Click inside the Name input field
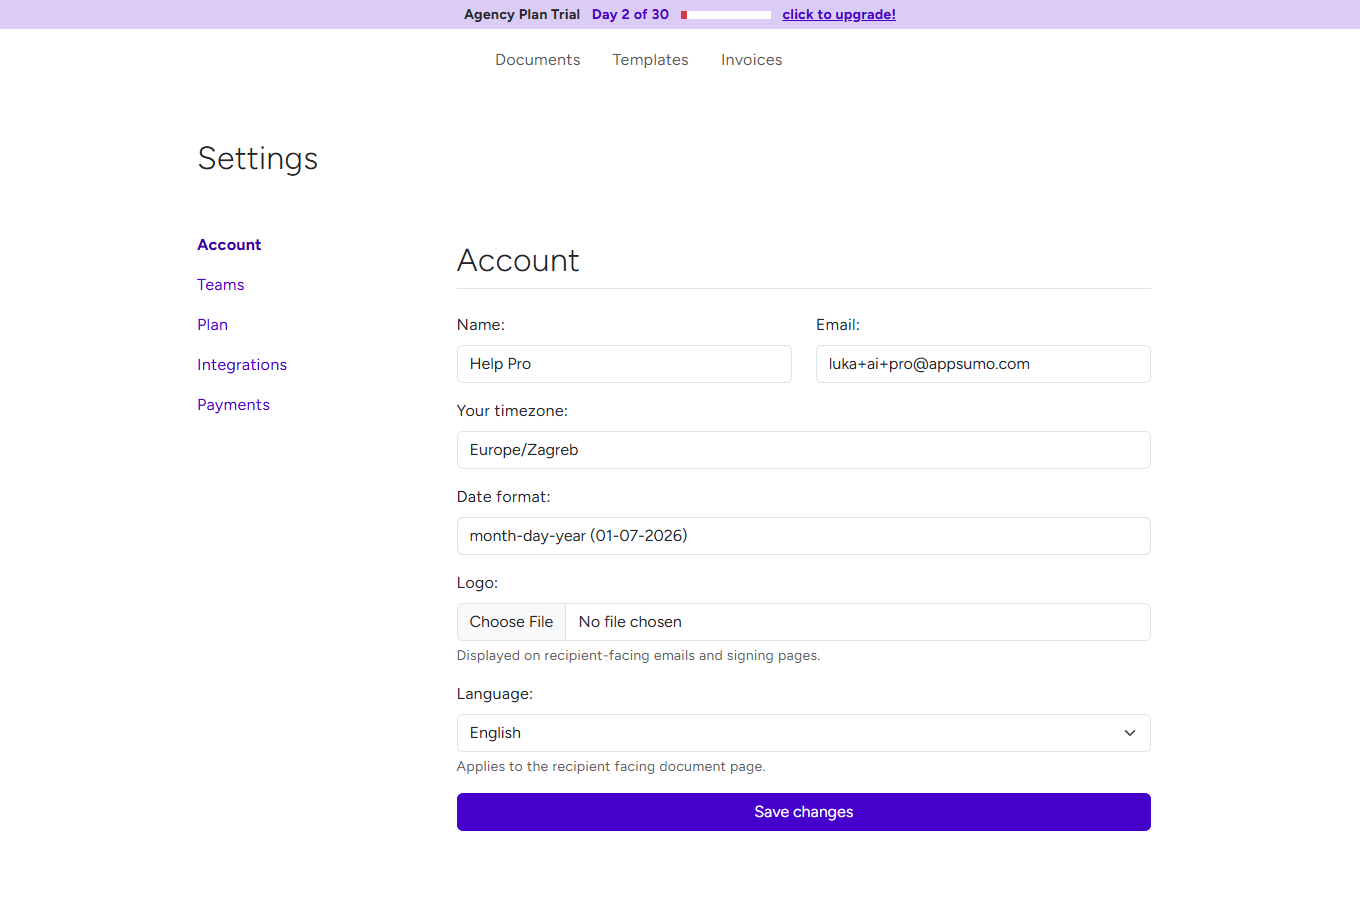 (624, 364)
